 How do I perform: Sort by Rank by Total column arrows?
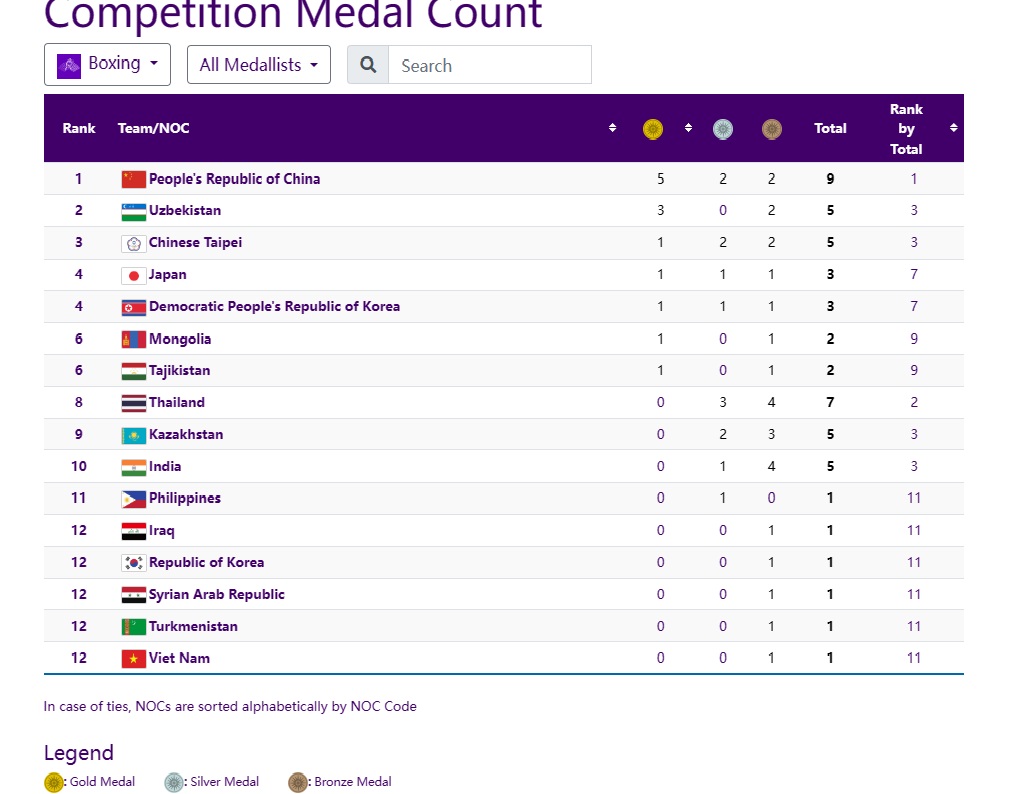tap(953, 128)
